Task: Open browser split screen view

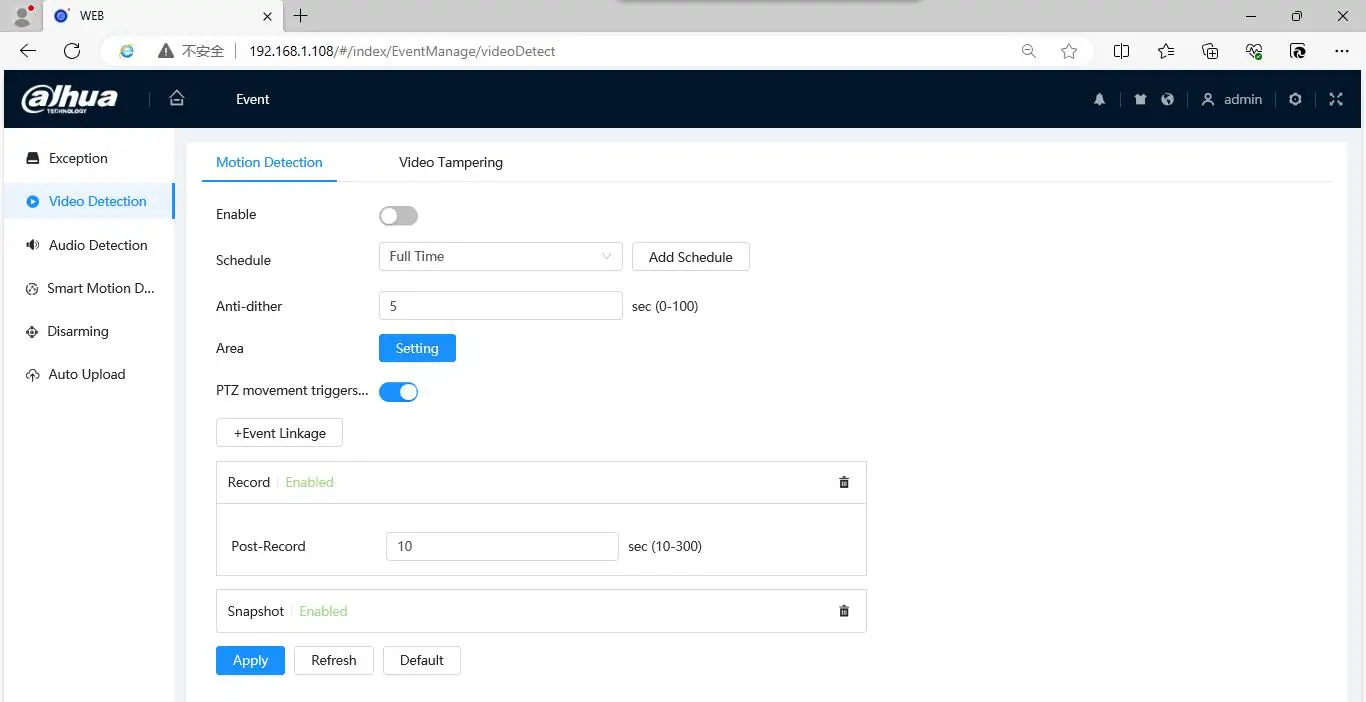Action: pyautogui.click(x=1121, y=51)
